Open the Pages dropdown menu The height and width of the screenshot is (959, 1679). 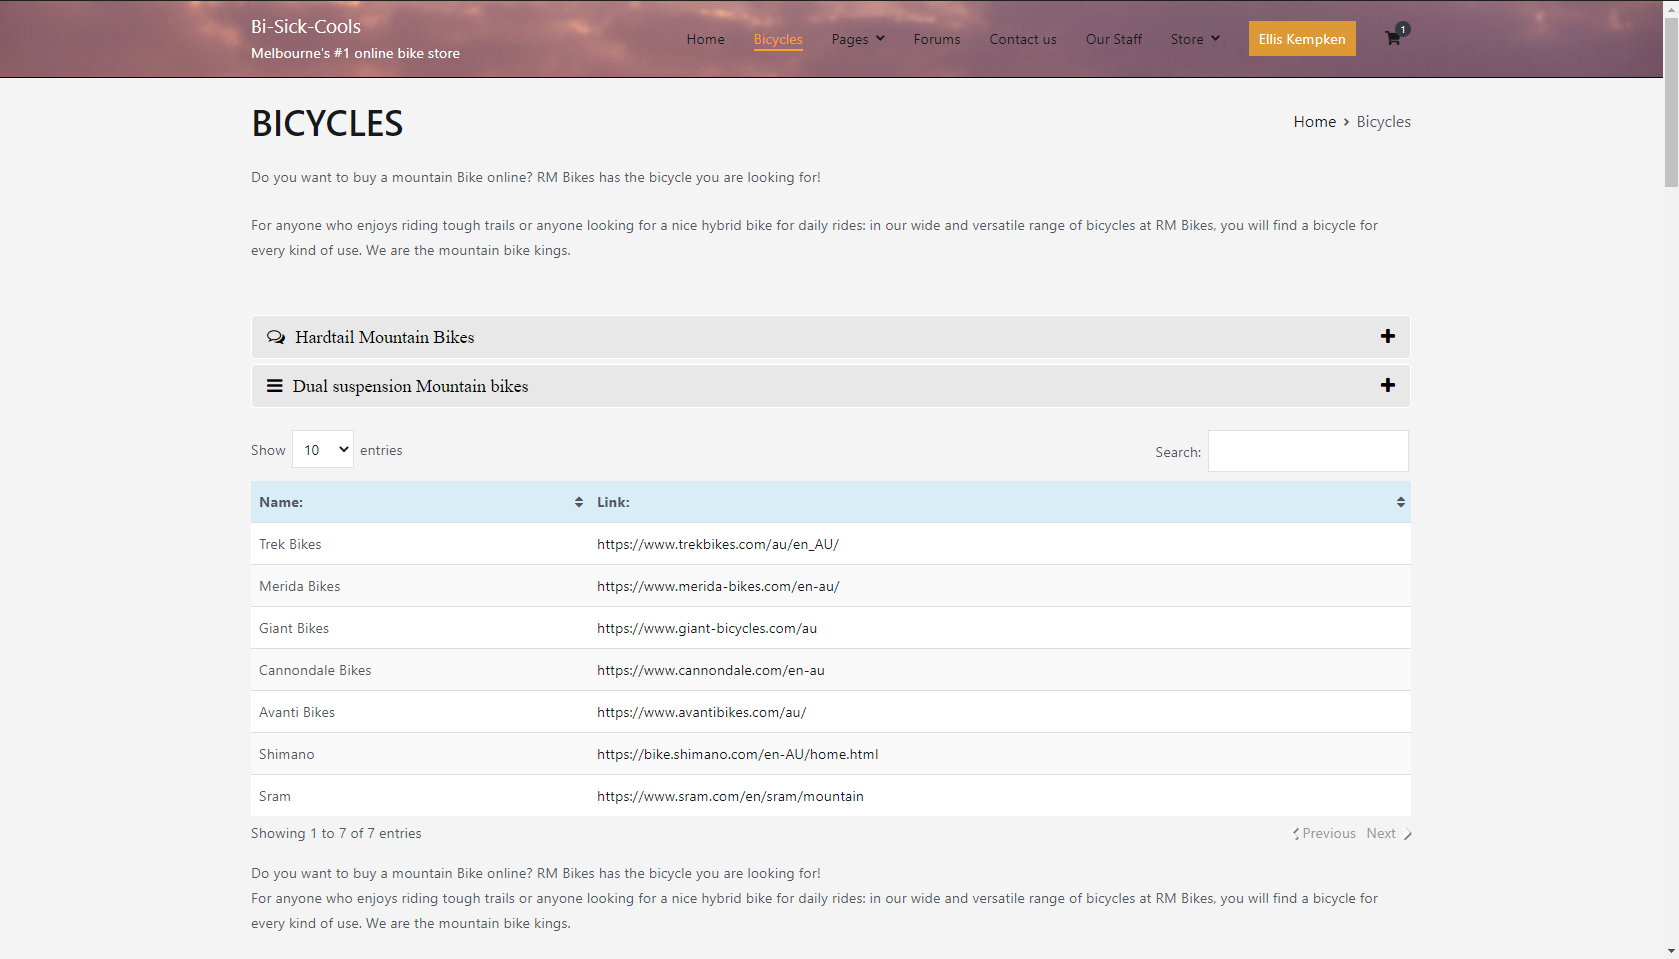pos(858,39)
